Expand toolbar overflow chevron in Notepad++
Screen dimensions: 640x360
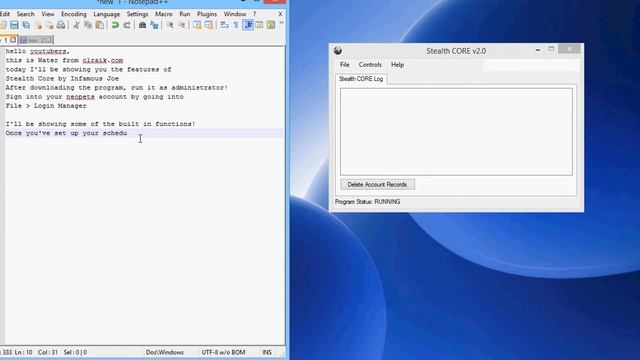click(281, 24)
